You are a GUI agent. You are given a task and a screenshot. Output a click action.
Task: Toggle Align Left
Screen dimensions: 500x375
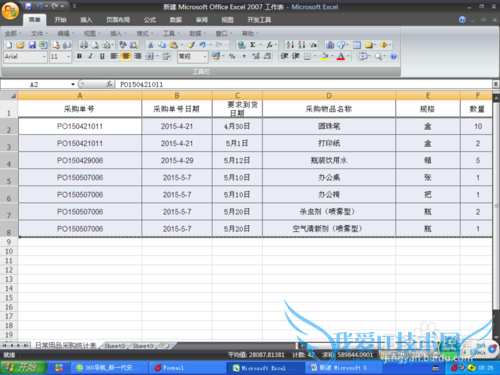pos(114,56)
